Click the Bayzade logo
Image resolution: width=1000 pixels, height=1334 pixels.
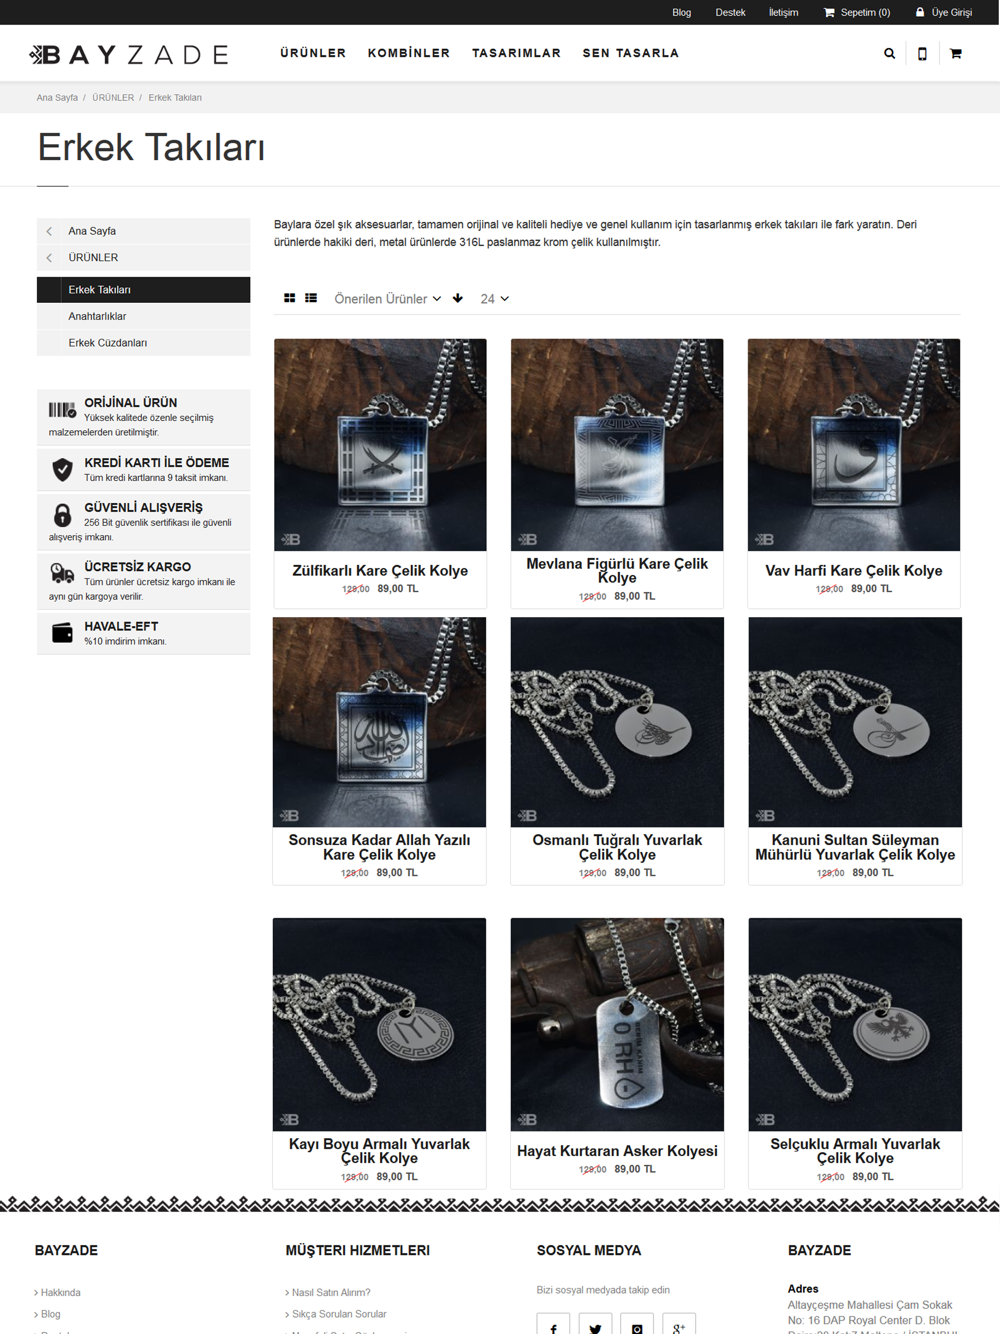[129, 54]
